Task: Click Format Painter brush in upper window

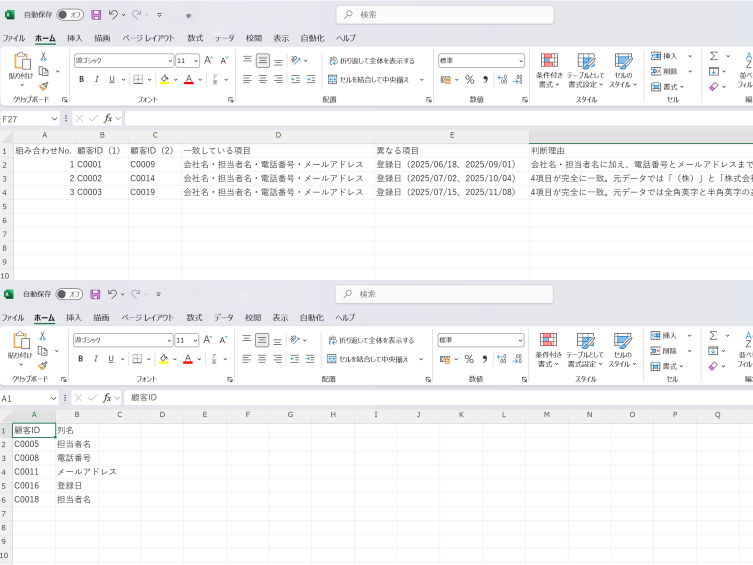Action: pos(43,86)
